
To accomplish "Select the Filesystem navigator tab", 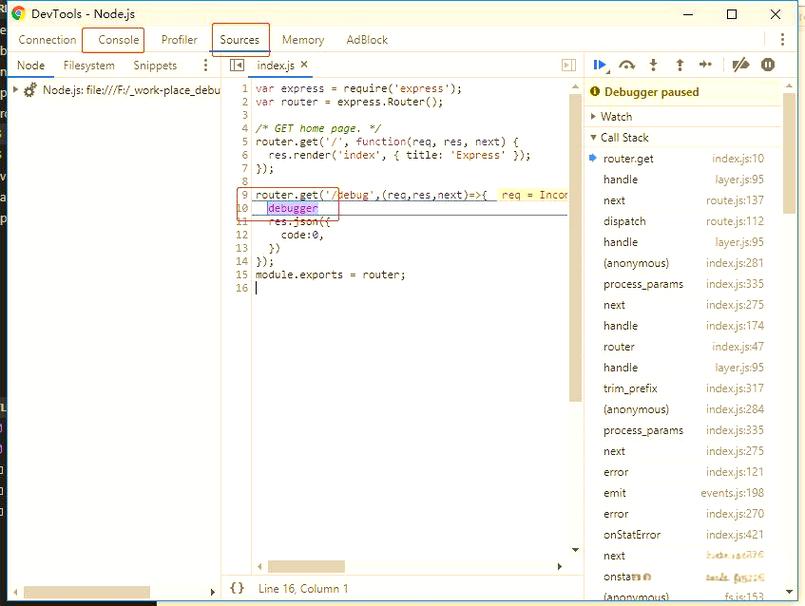I will click(89, 65).
